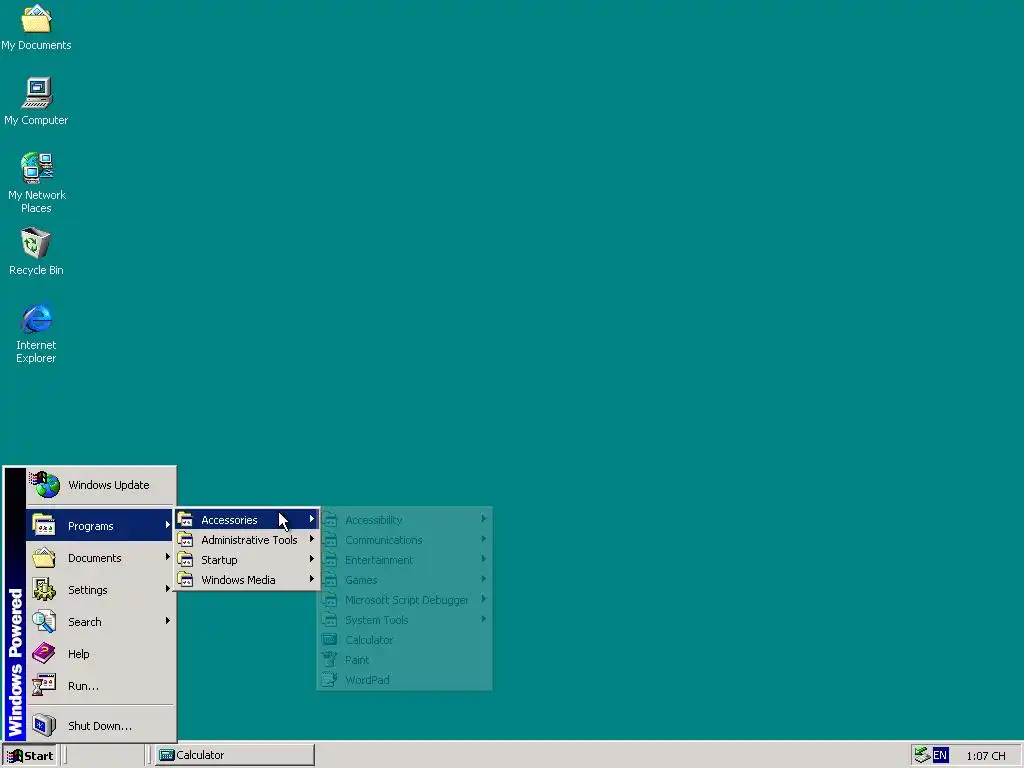Click the Help book icon
This screenshot has height=768, width=1024.
coord(44,653)
